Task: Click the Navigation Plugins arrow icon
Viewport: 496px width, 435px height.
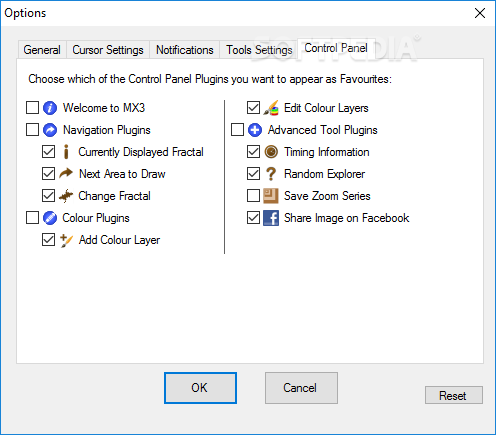Action: pyautogui.click(x=50, y=130)
